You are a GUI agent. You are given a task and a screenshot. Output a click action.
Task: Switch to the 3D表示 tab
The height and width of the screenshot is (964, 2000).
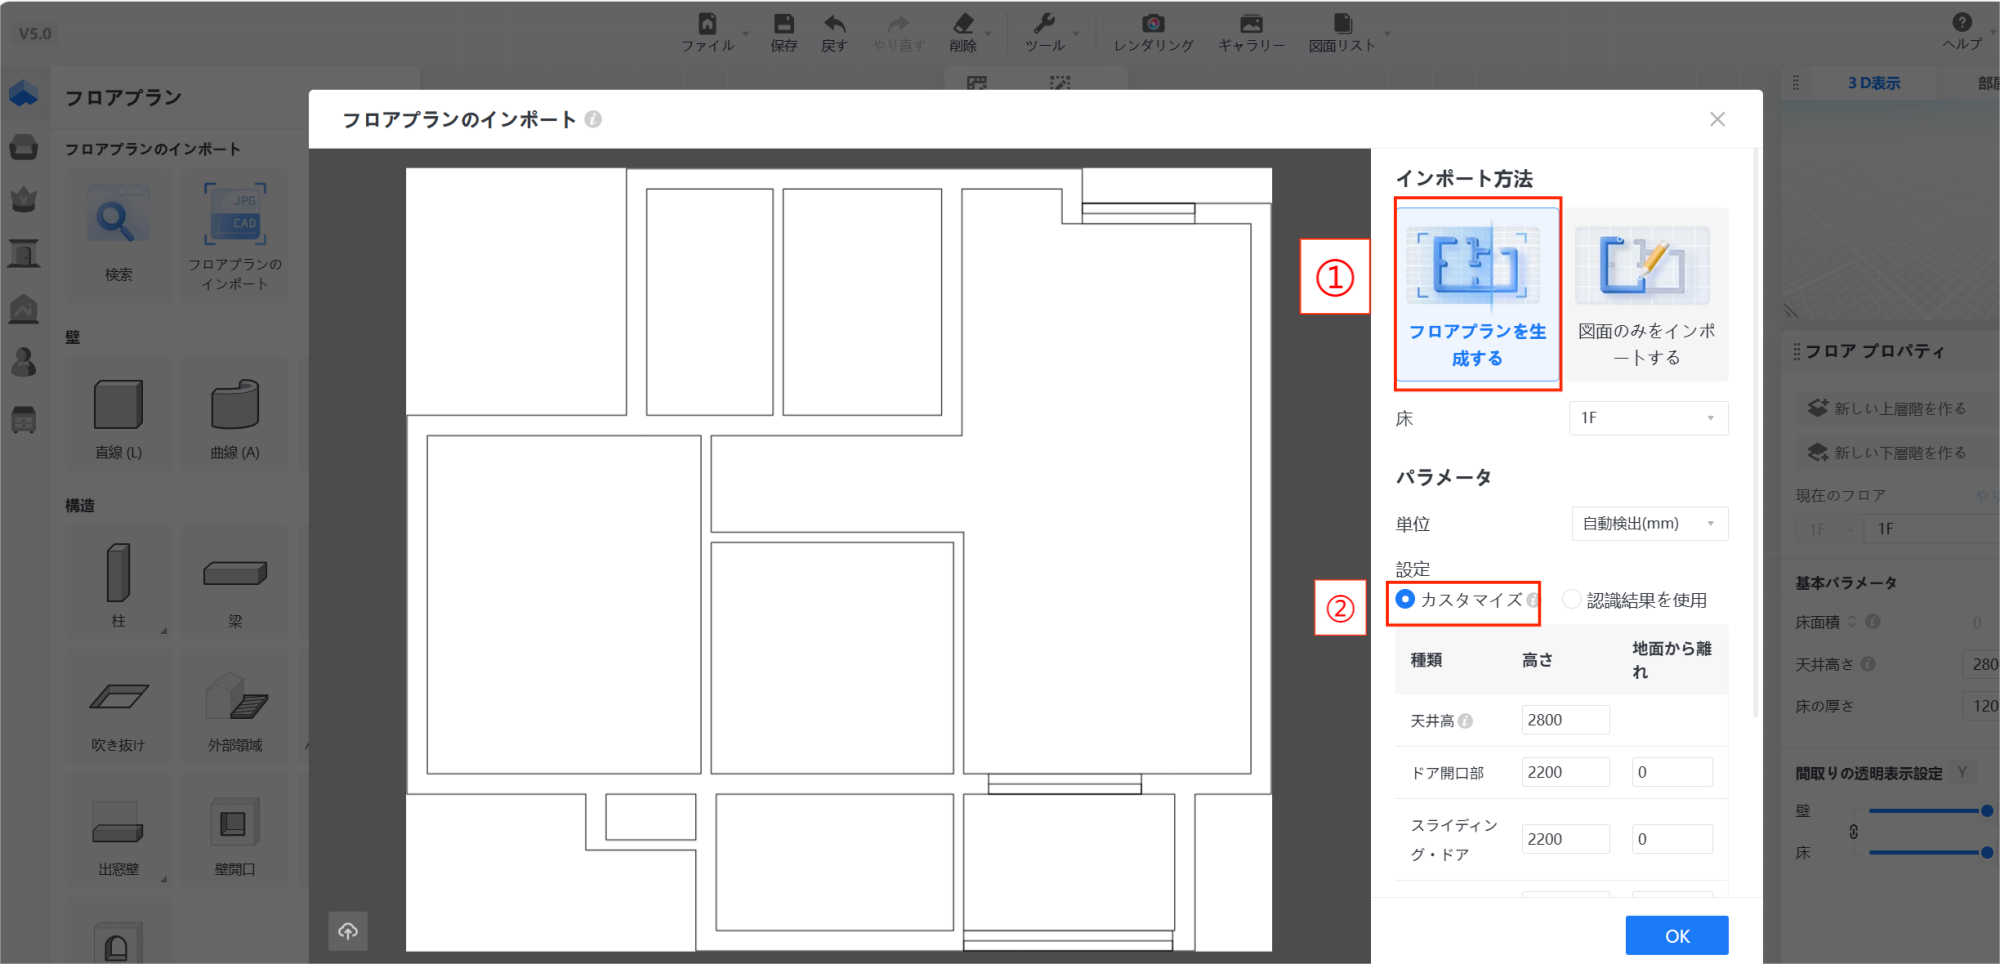point(1874,83)
